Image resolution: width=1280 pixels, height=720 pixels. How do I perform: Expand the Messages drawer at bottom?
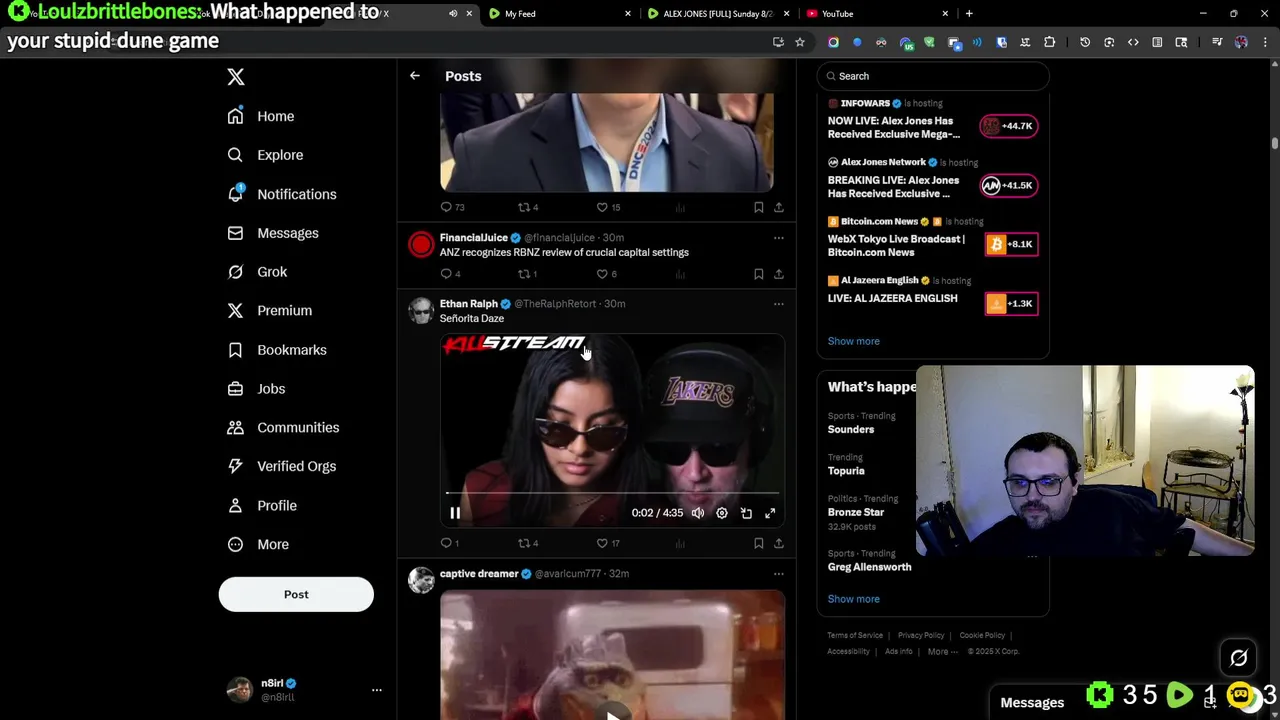point(1032,703)
